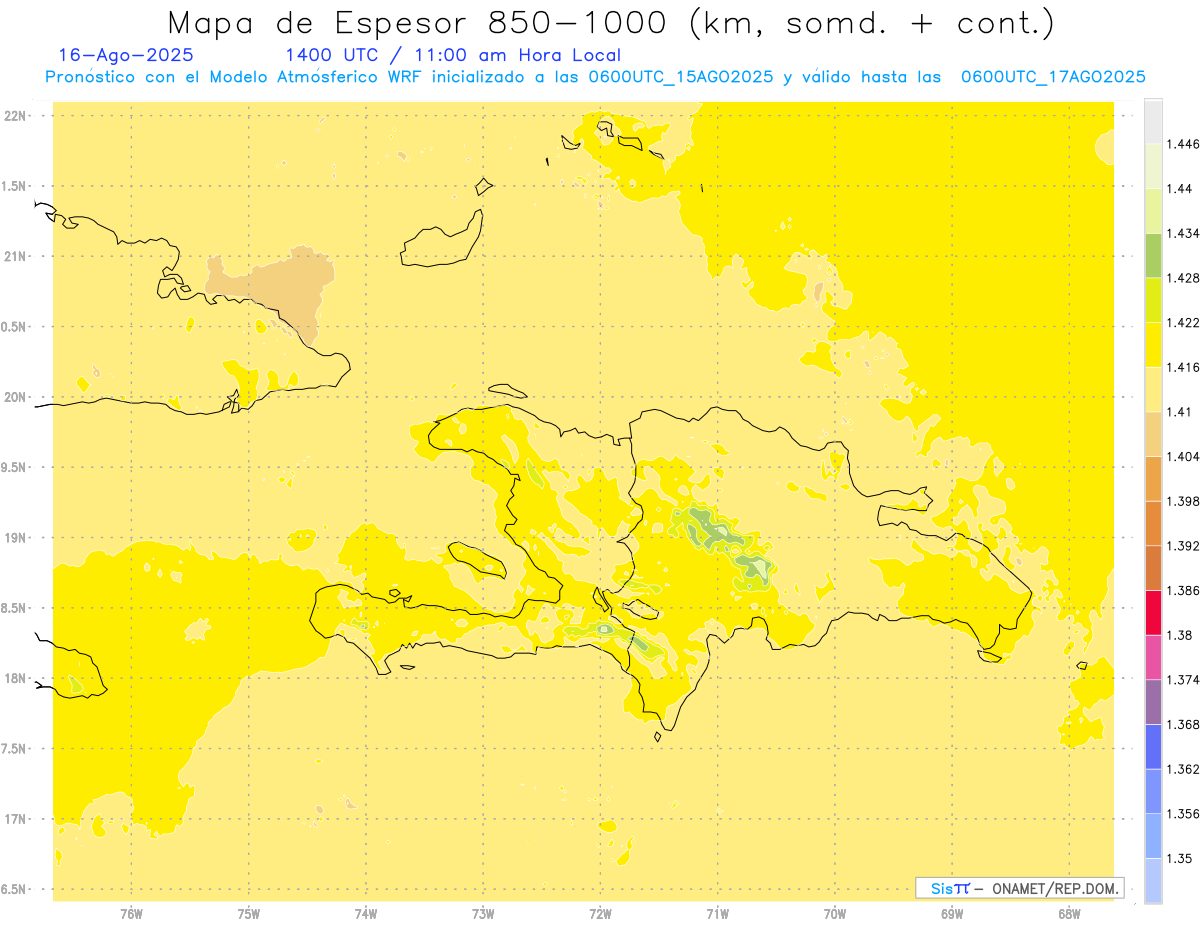Click the legend value "1.422"
Viewport: 1200px width, 927px height.
[x=1184, y=323]
